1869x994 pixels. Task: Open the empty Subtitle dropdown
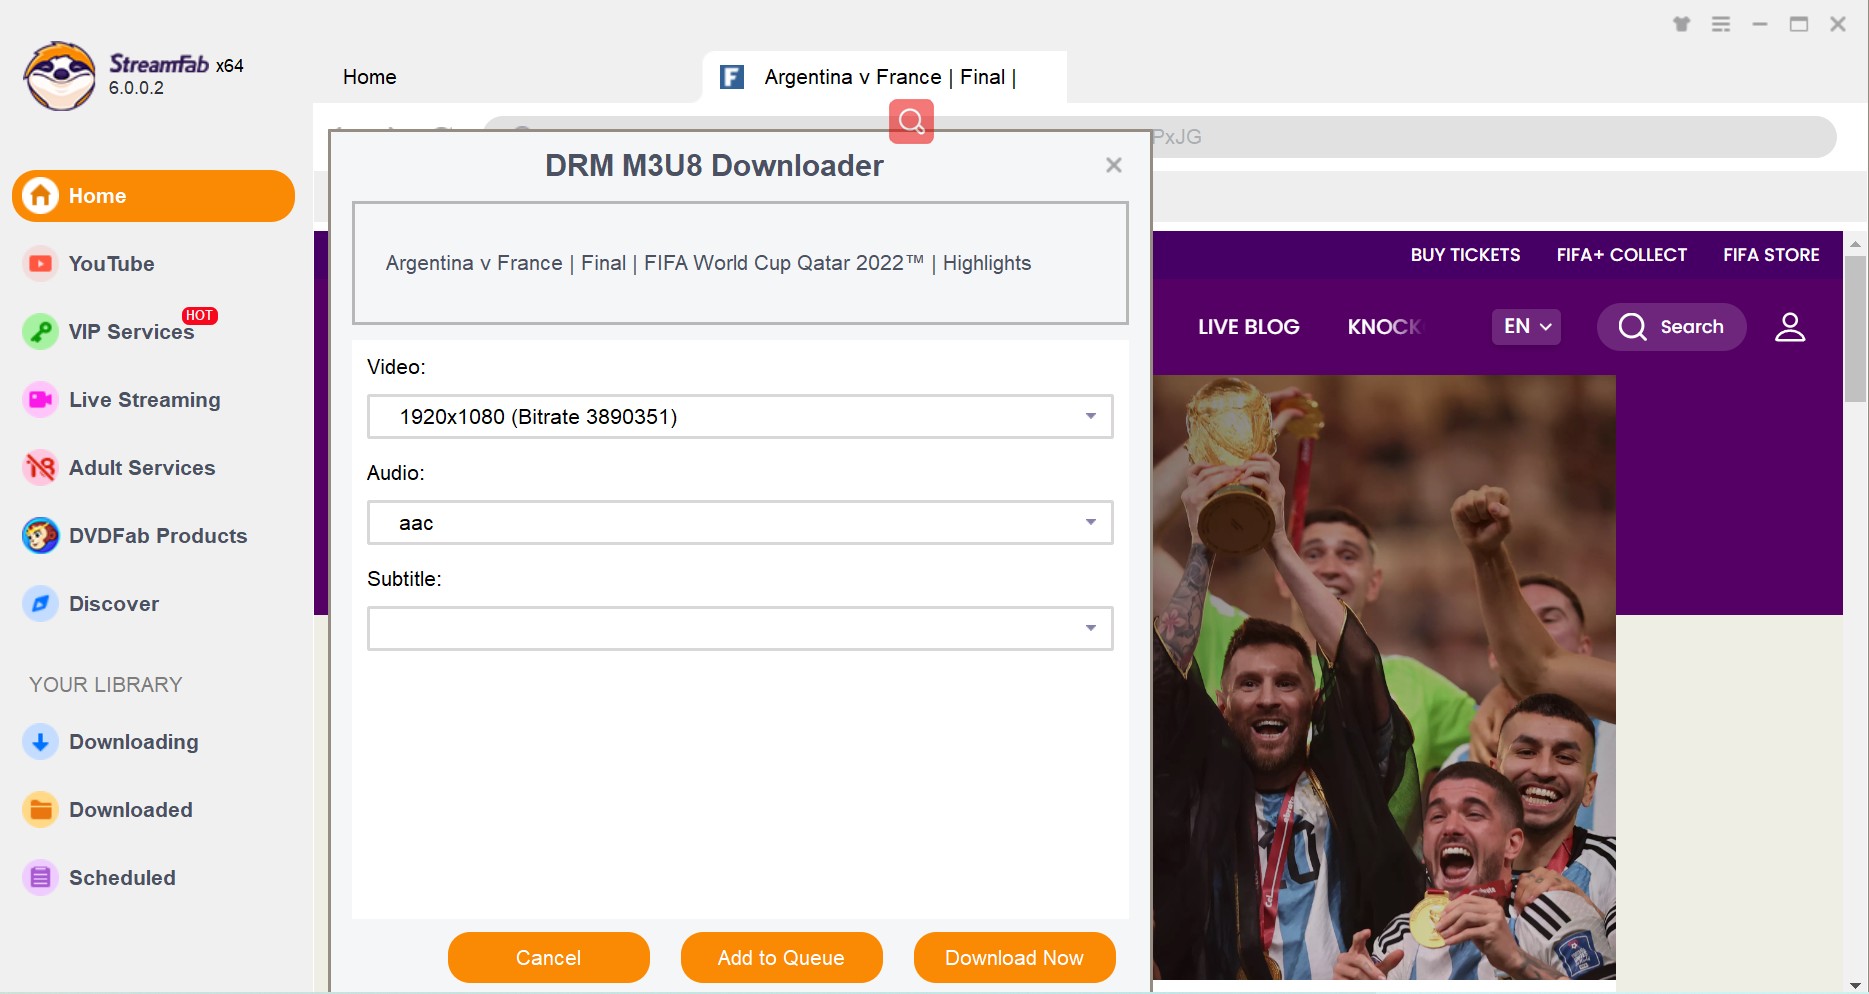tap(740, 629)
